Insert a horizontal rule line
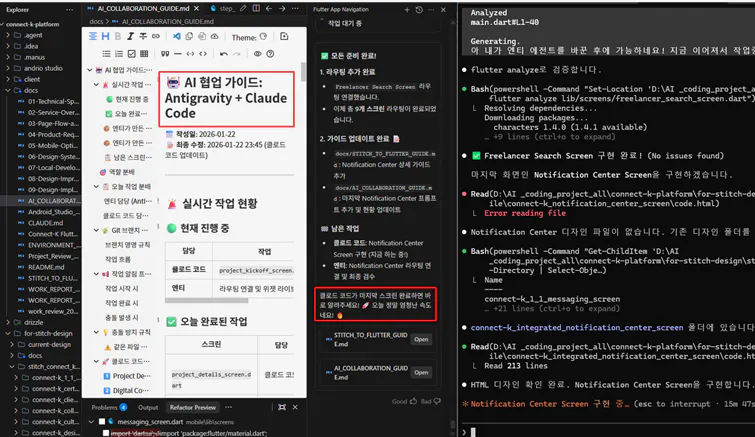The width and height of the screenshot is (755, 437). point(178,53)
